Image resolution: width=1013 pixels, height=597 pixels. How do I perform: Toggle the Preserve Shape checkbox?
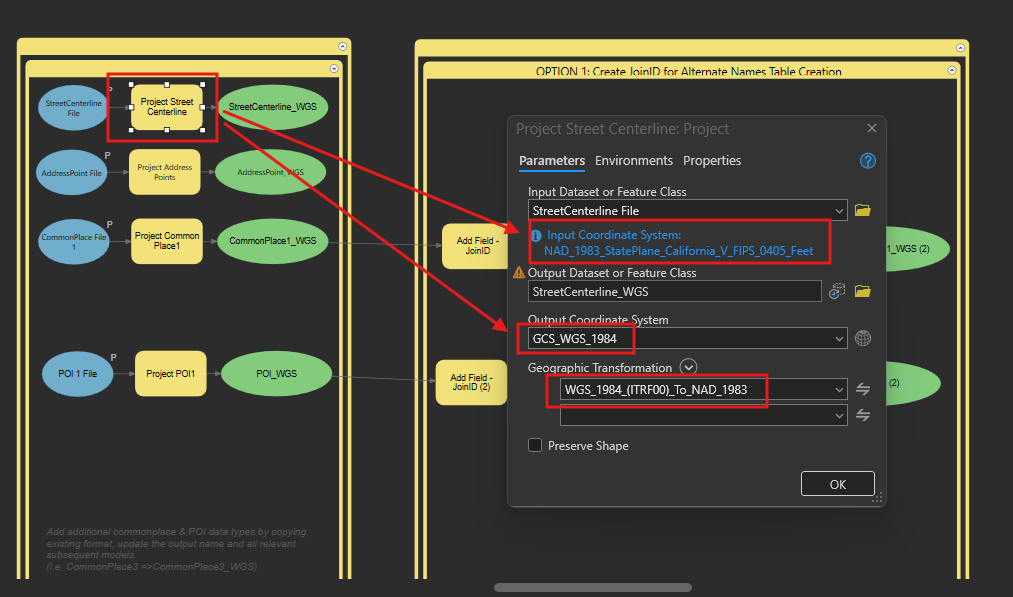pos(535,445)
